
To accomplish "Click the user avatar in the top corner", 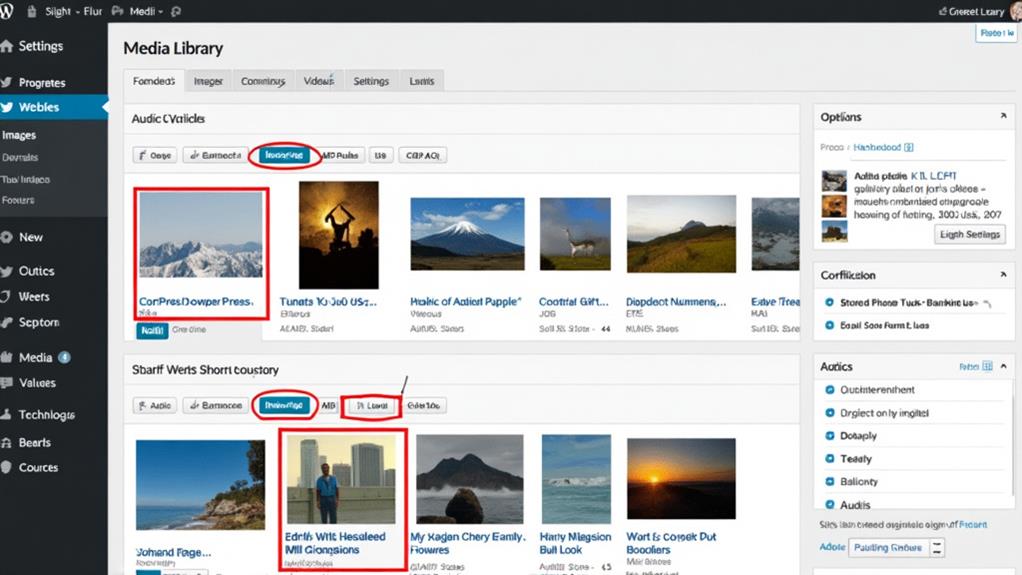I will pyautogui.click(x=1015, y=11).
